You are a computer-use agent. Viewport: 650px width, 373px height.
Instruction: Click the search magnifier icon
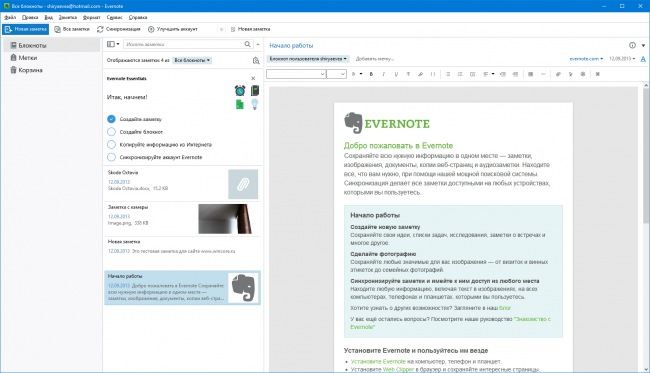(x=247, y=44)
